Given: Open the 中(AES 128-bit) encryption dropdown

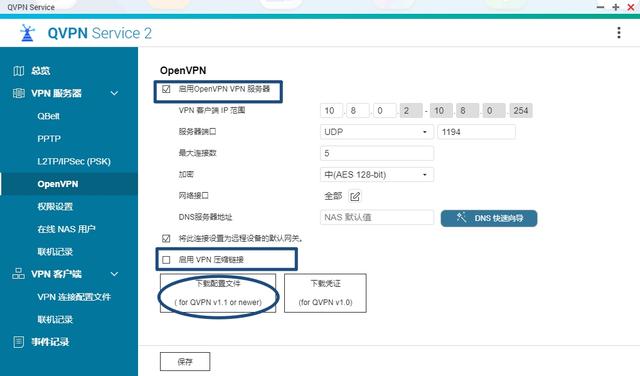Looking at the screenshot, I should click(x=376, y=175).
